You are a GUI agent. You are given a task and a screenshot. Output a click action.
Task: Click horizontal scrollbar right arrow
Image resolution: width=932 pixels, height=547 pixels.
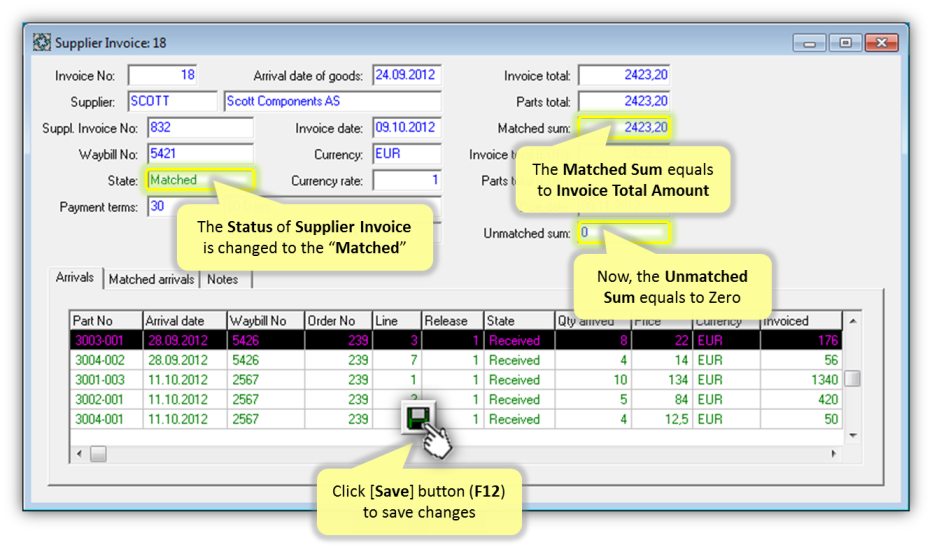(834, 454)
